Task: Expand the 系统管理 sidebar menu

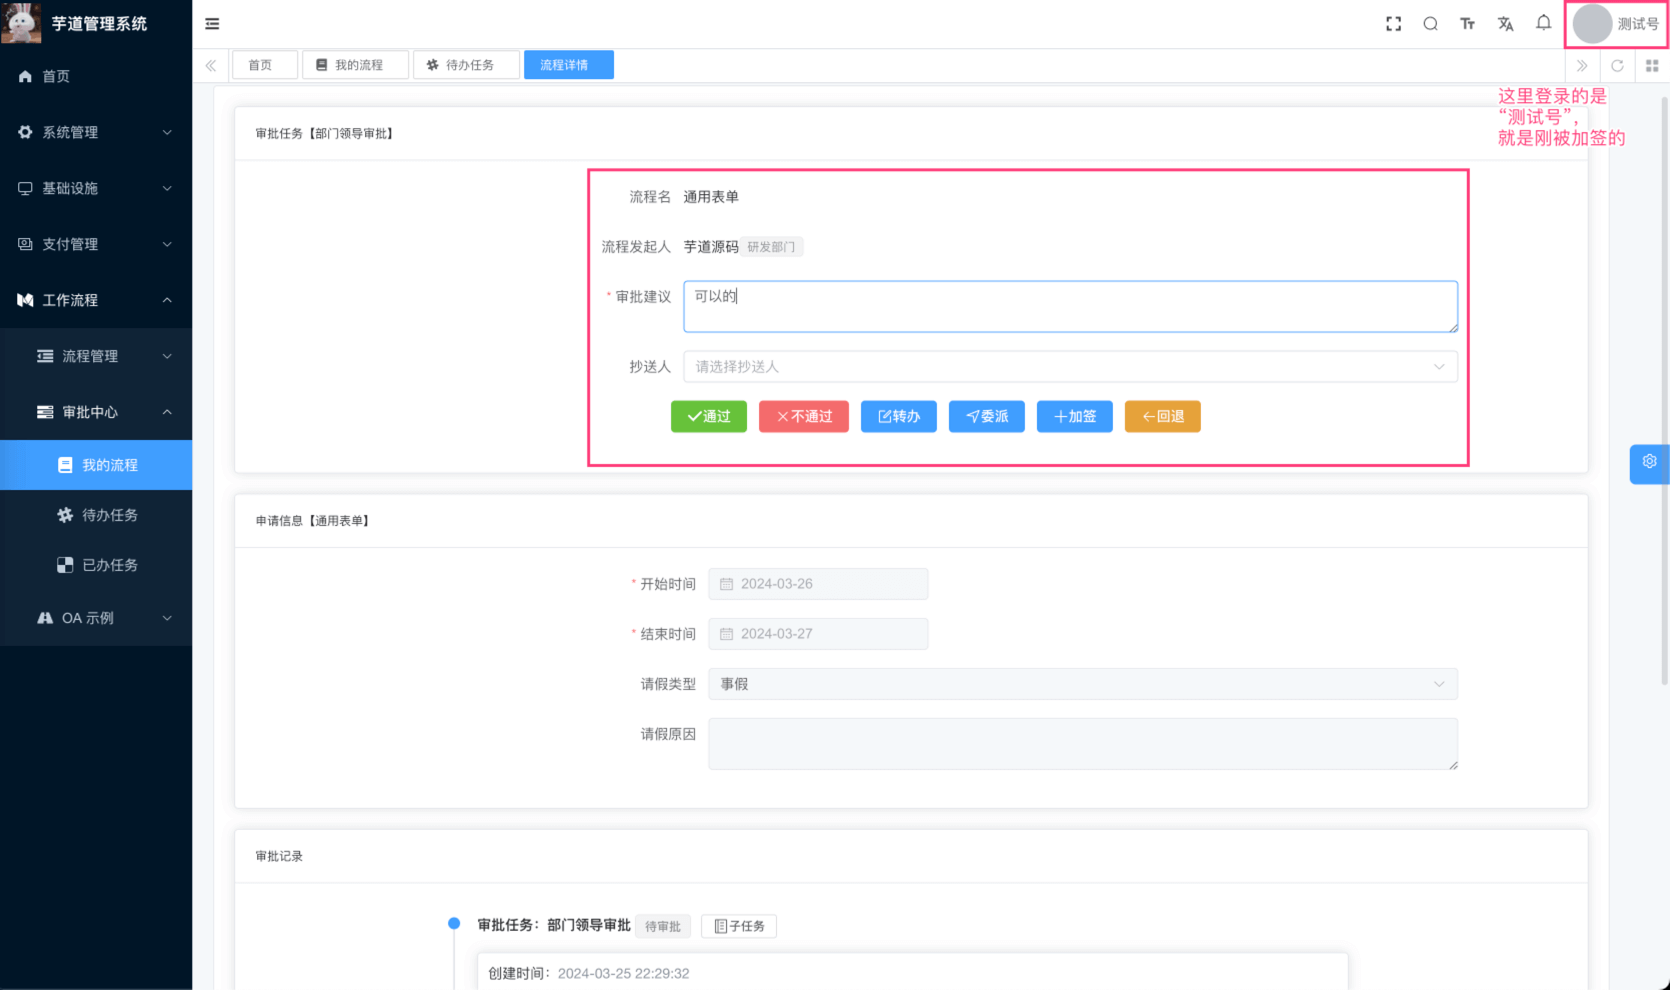Action: click(95, 132)
